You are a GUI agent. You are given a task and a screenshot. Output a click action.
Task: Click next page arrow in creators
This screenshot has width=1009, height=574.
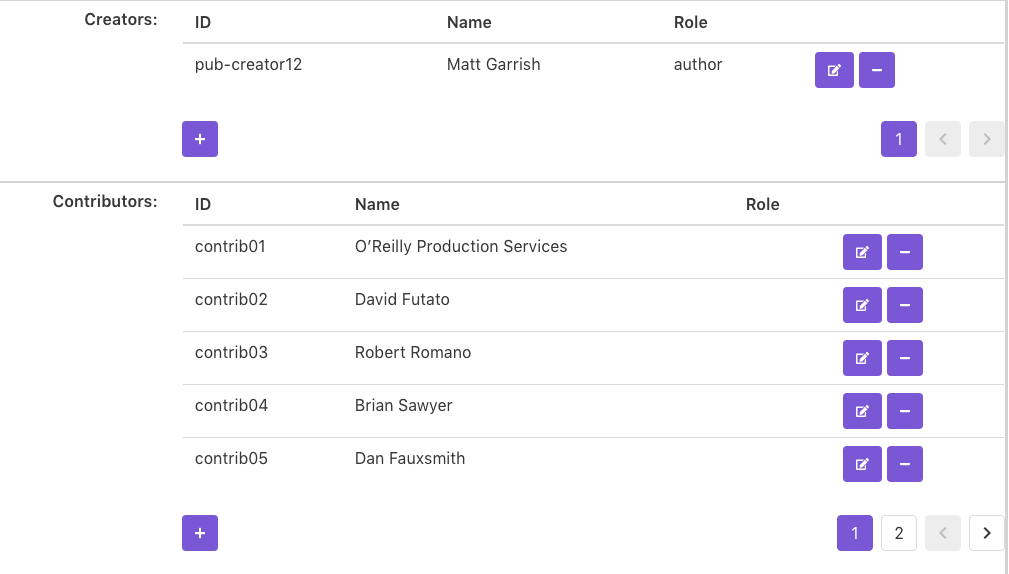pyautogui.click(x=987, y=139)
